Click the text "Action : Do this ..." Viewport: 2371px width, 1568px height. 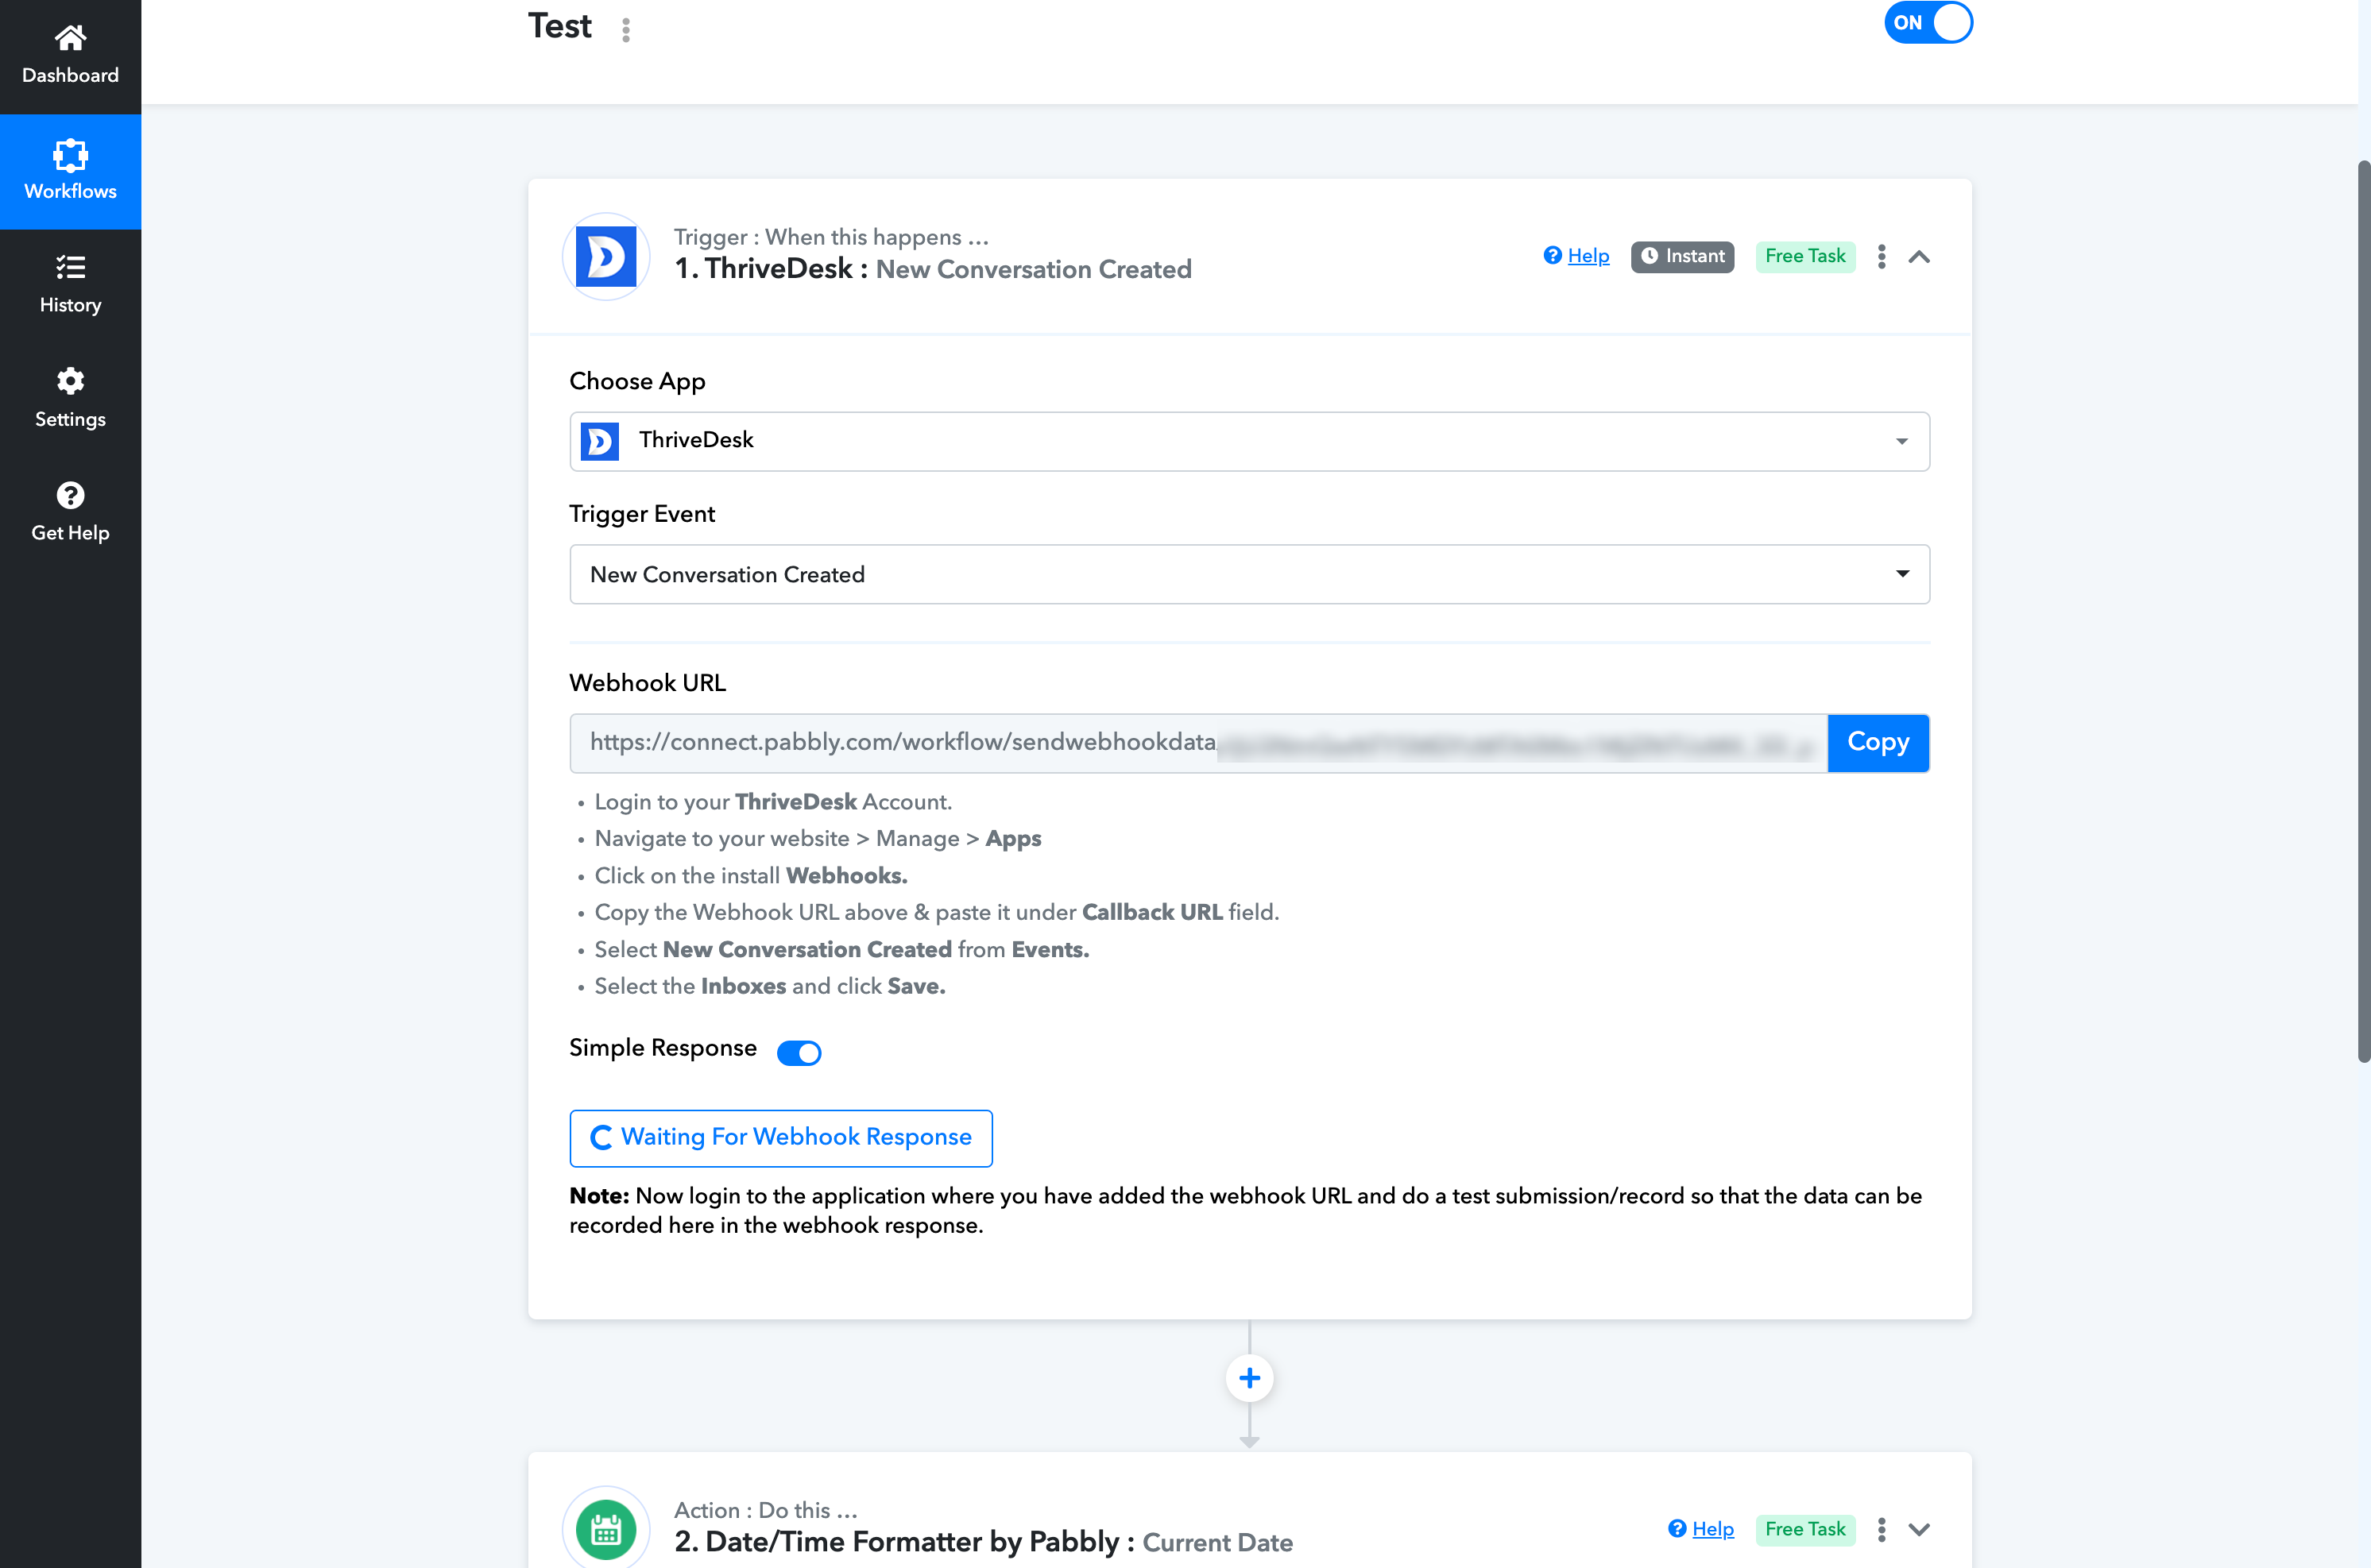pos(766,1510)
